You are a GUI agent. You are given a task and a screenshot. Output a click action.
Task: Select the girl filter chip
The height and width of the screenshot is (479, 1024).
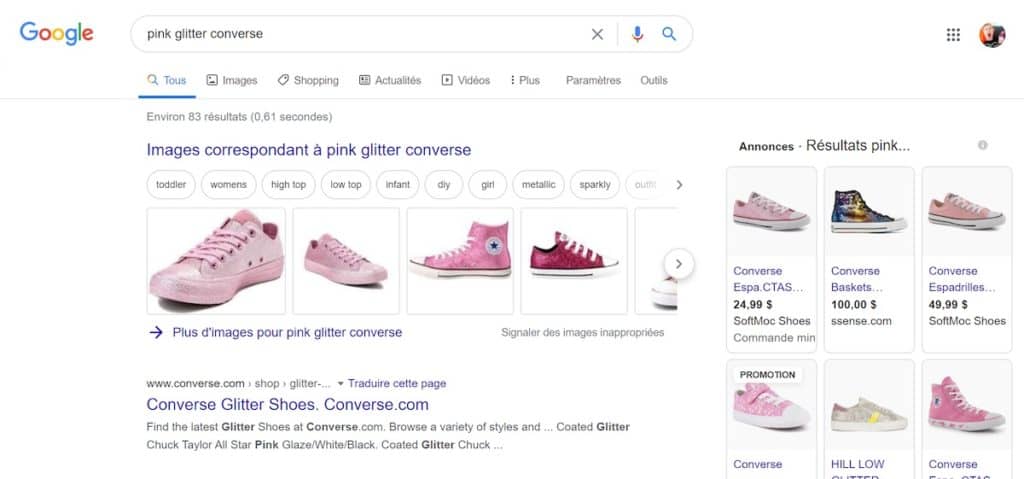coord(488,185)
